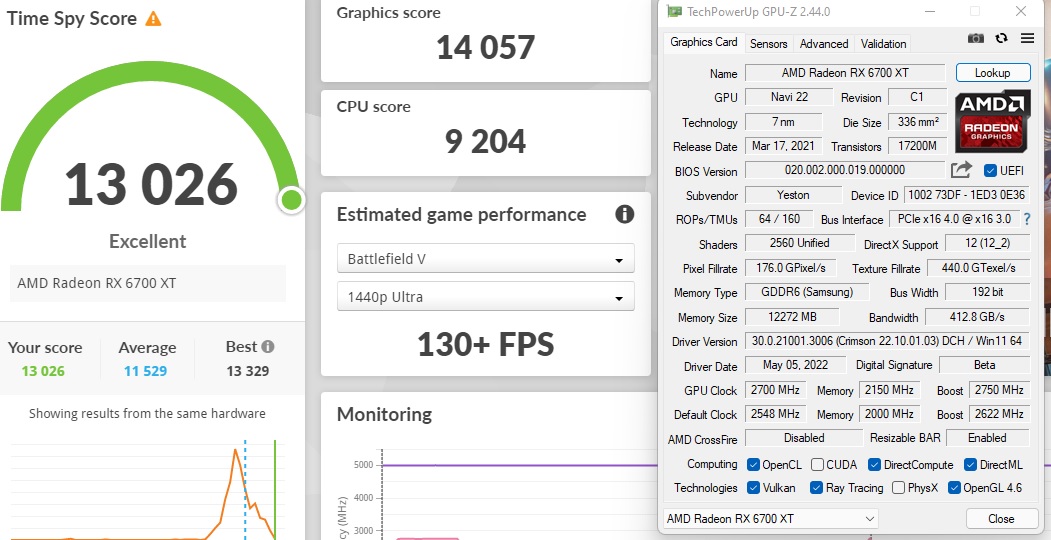
Task: Click the Digital Signature Beta field
Action: 984,365
